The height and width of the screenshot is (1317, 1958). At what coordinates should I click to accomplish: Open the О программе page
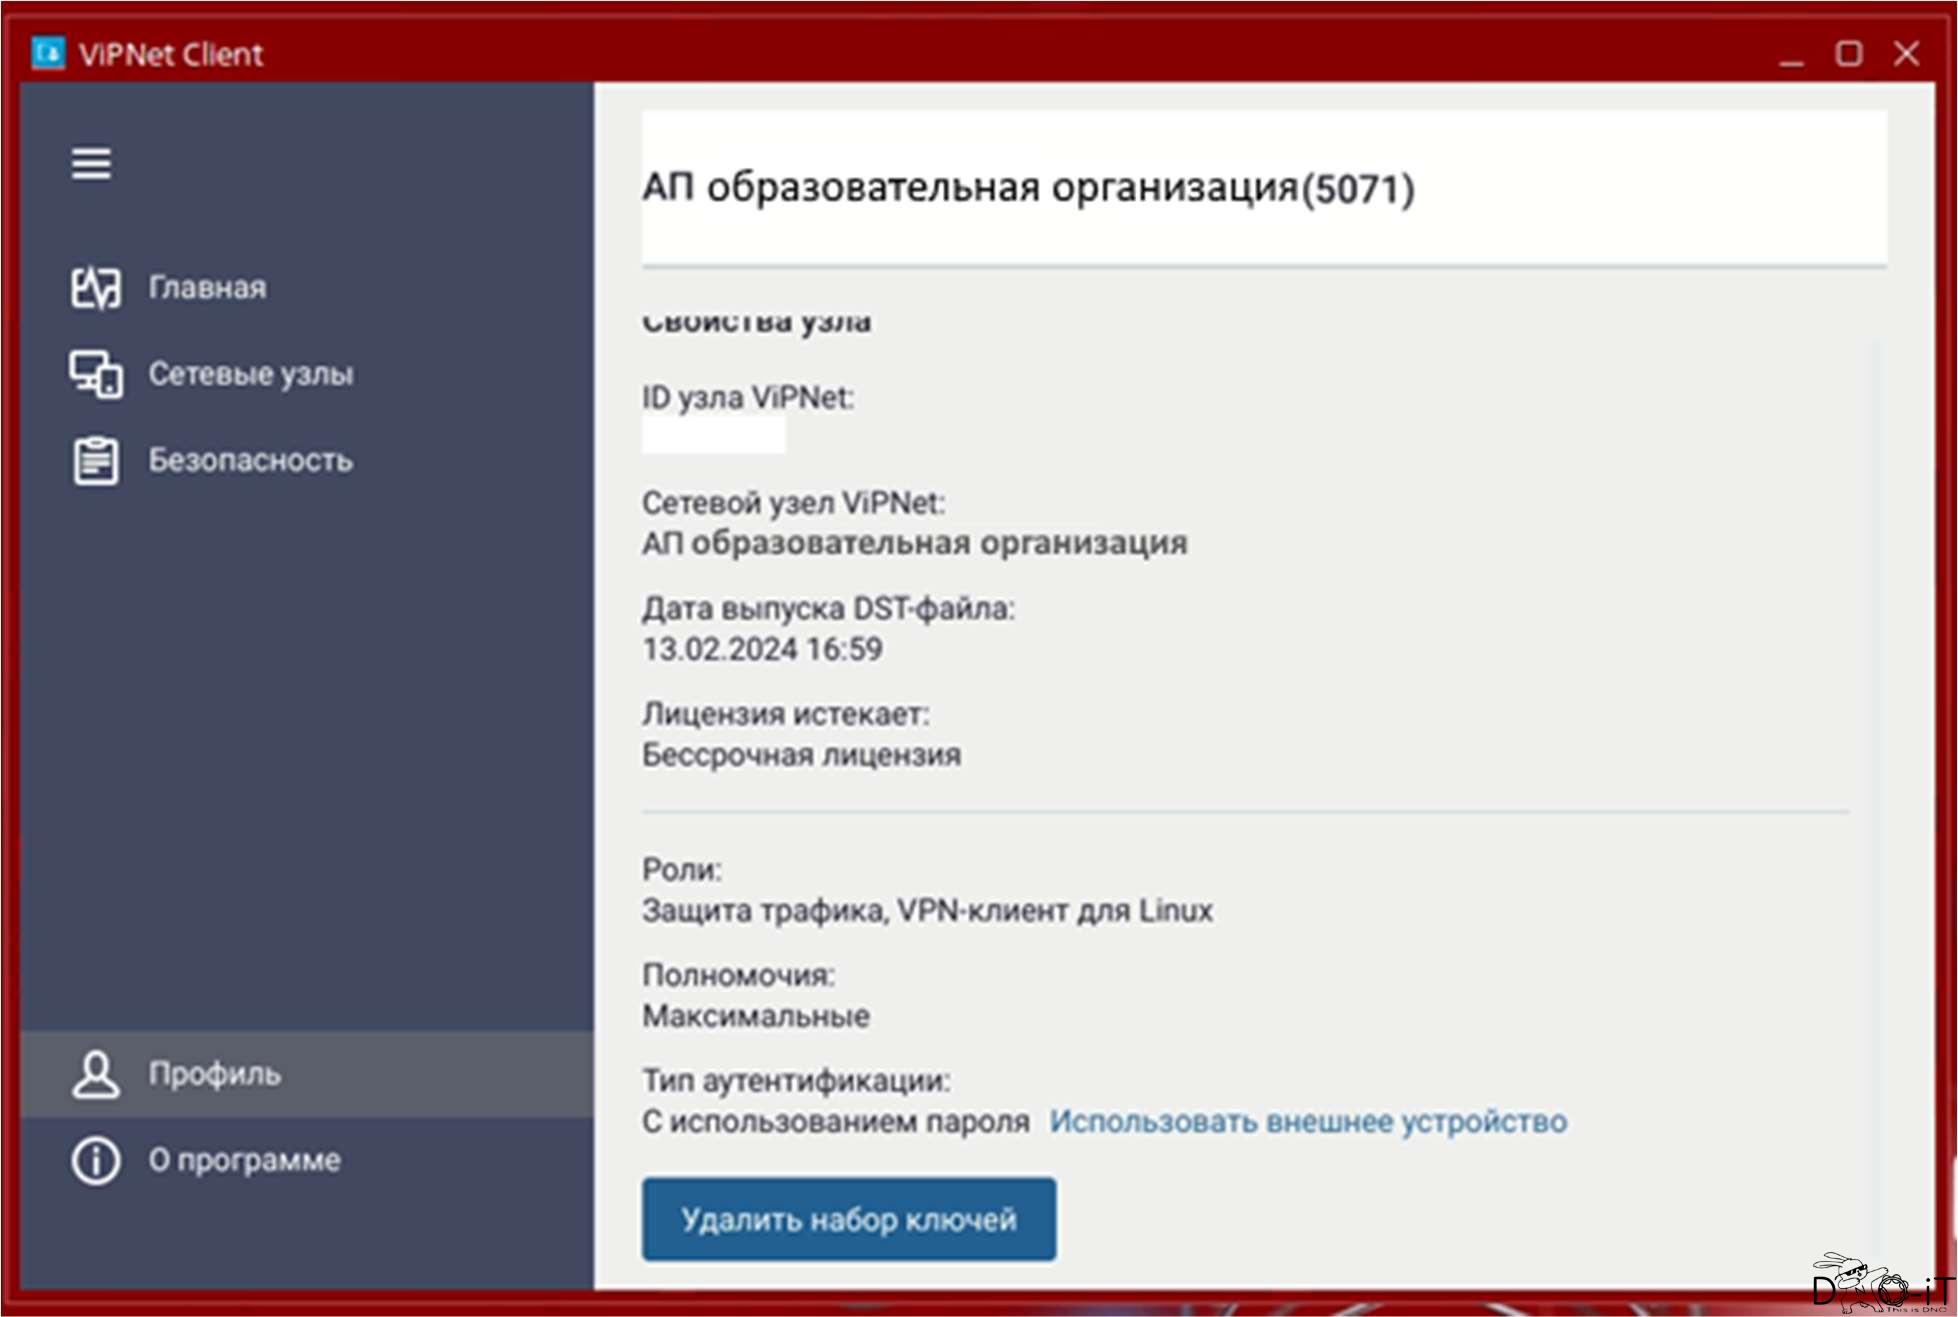[244, 1161]
